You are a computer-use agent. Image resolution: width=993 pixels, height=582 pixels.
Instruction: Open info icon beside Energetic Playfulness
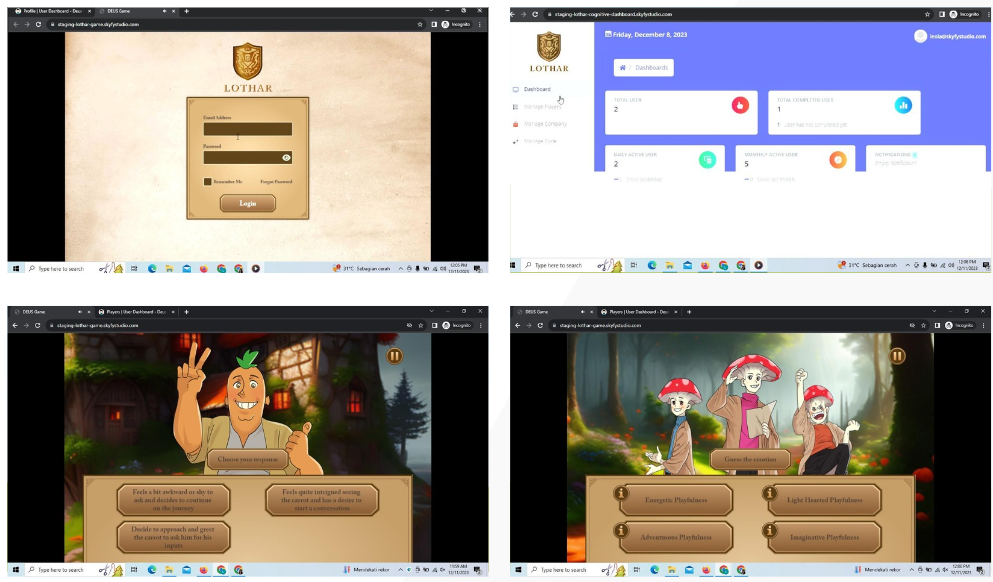pyautogui.click(x=621, y=493)
